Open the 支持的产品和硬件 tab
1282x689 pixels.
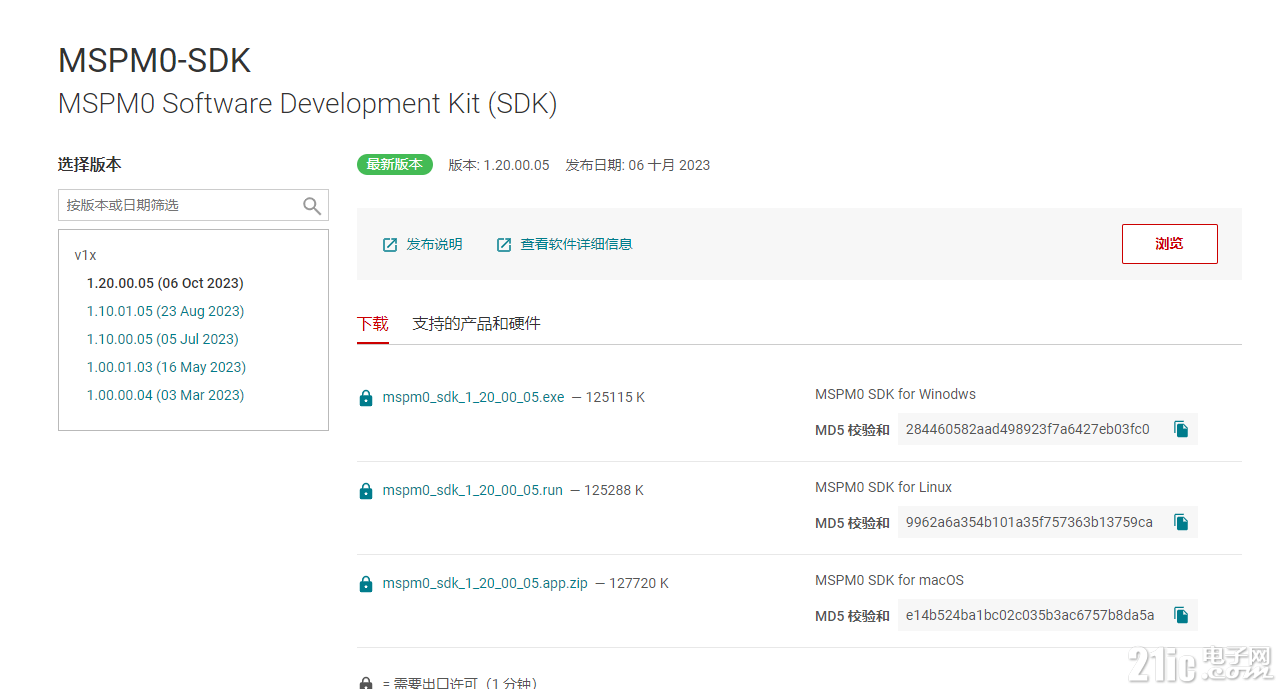pos(476,324)
